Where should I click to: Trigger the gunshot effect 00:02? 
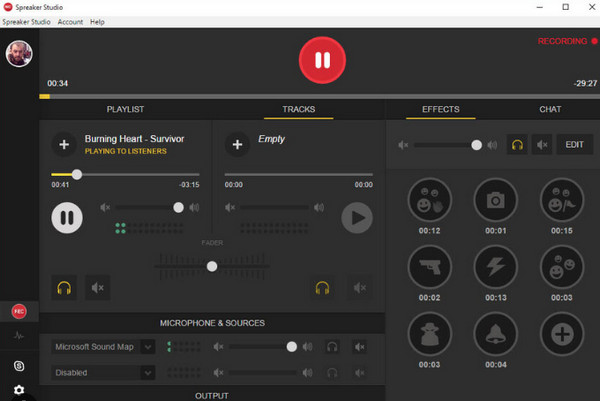tap(429, 267)
